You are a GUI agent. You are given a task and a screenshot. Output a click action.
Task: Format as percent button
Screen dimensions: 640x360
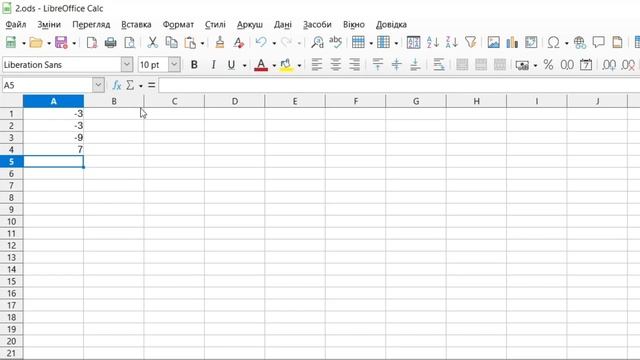click(548, 64)
